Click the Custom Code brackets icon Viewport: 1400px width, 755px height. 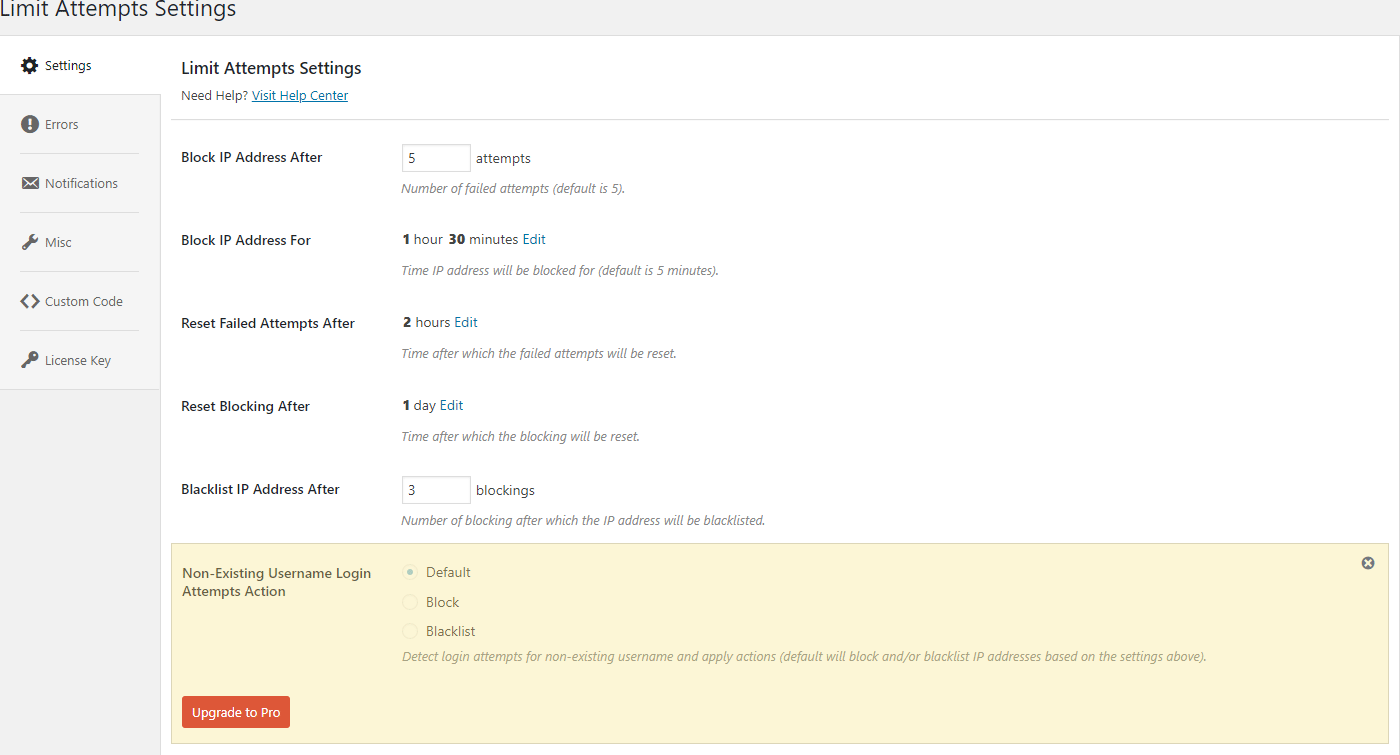pyautogui.click(x=30, y=302)
